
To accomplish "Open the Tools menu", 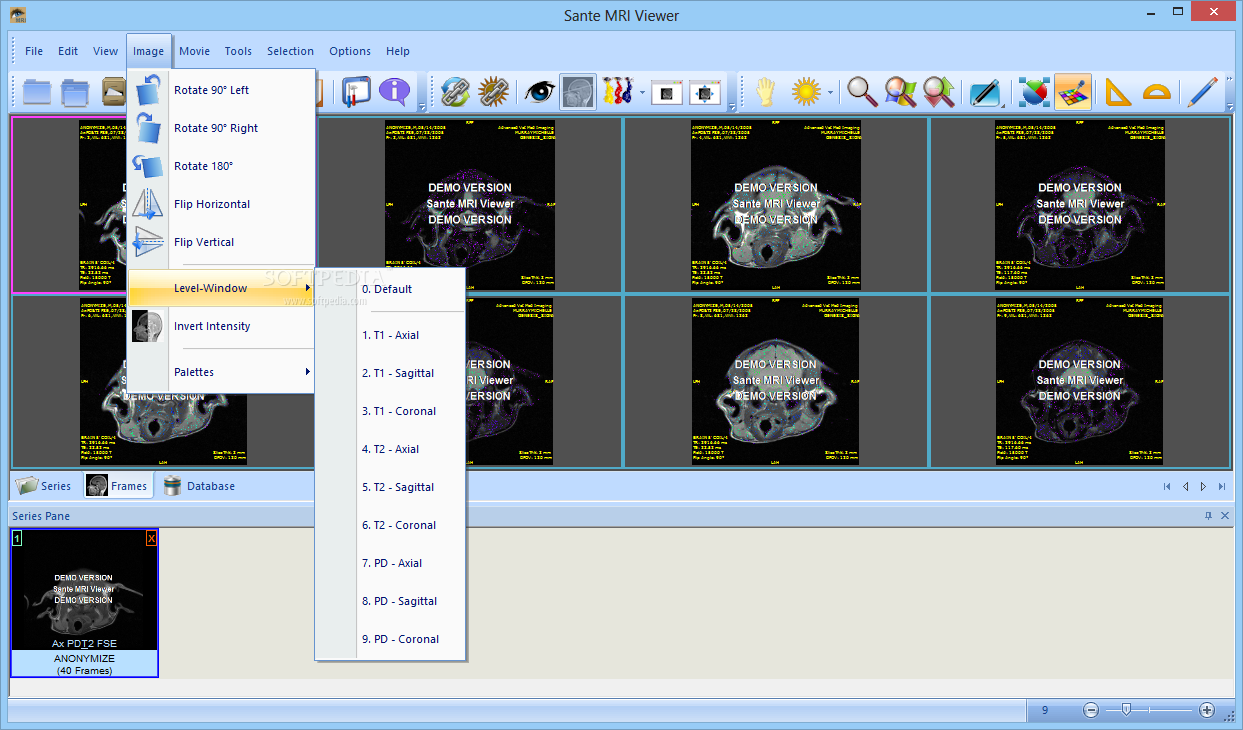I will coord(238,51).
